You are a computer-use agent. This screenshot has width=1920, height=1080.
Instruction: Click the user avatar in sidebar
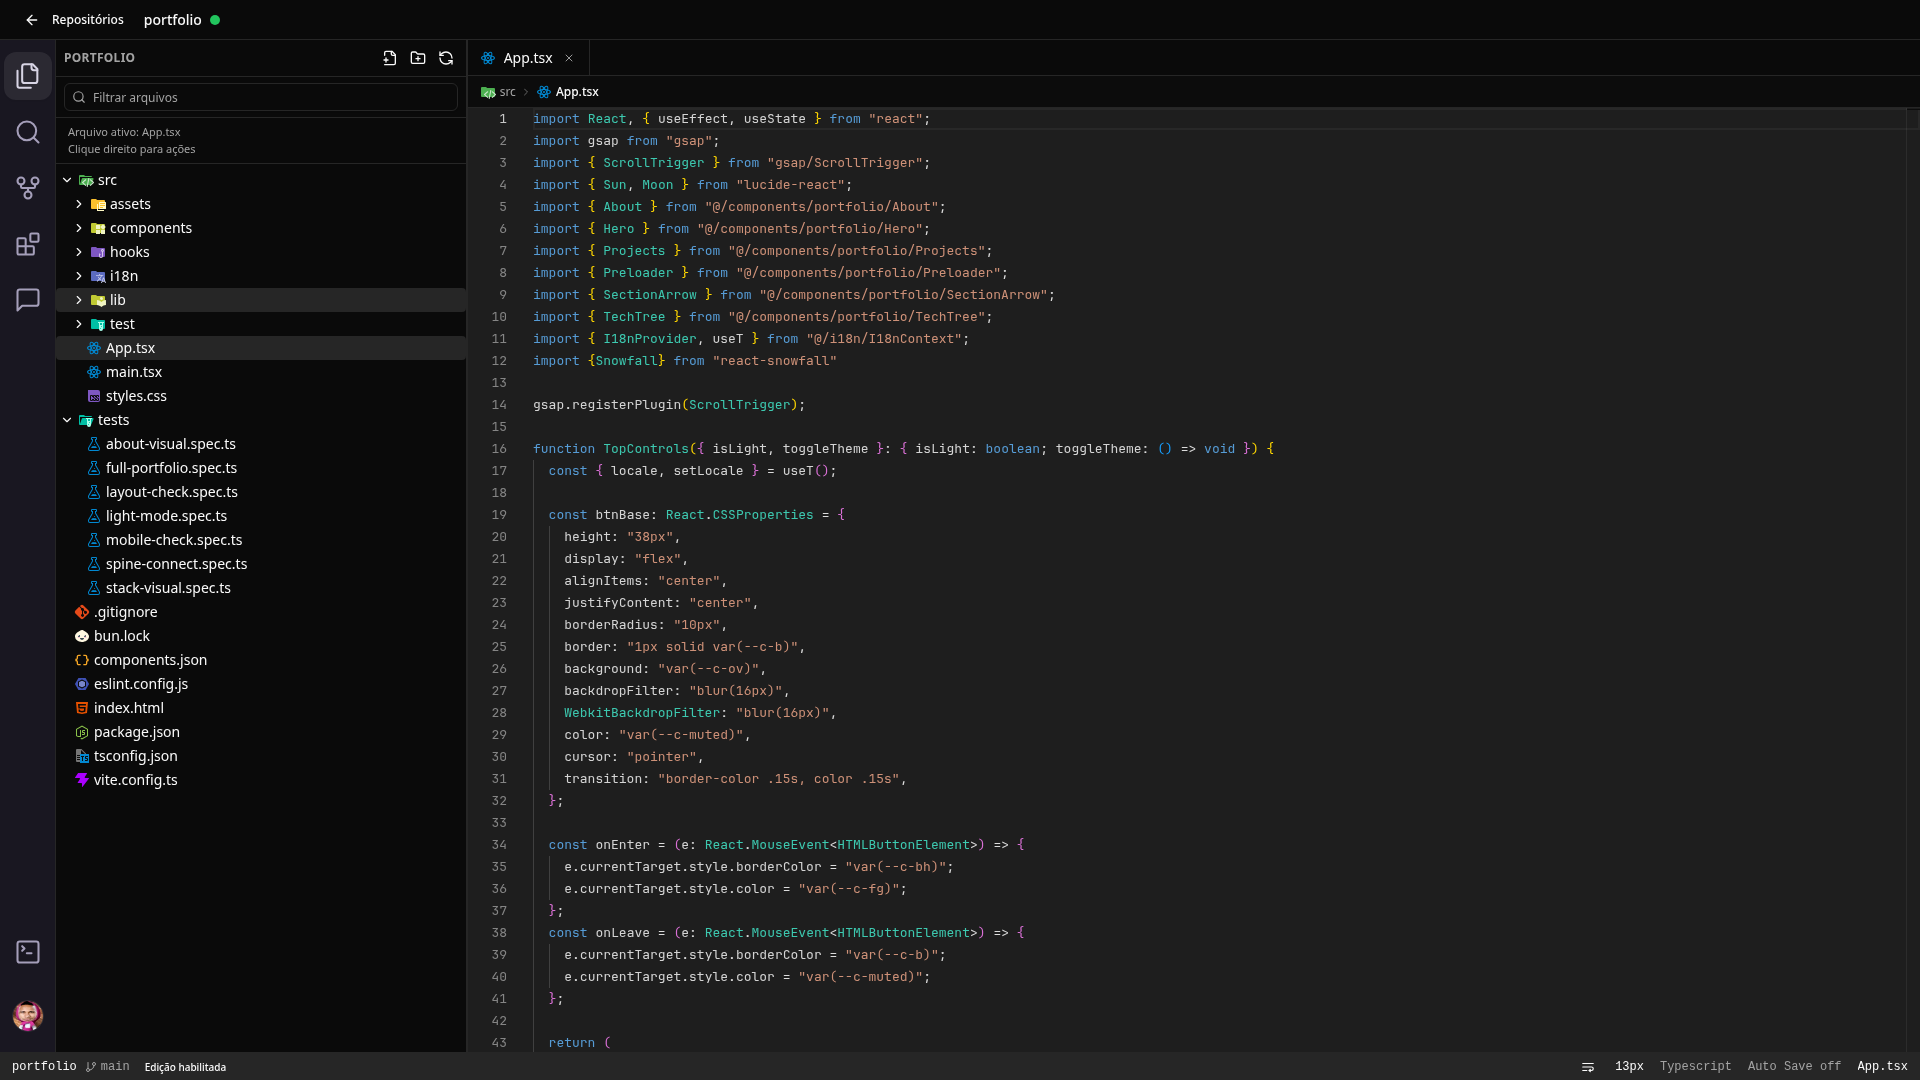tap(28, 1016)
